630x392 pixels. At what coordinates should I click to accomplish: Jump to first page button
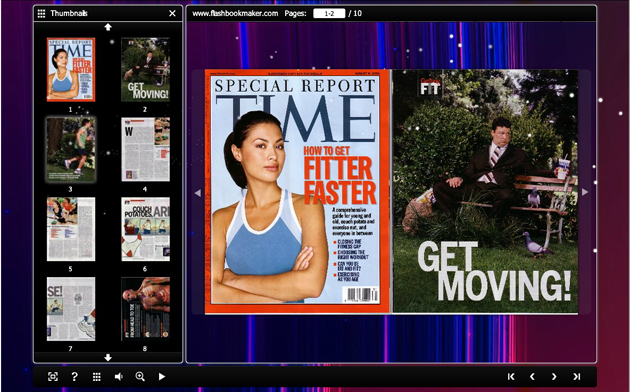pos(511,376)
